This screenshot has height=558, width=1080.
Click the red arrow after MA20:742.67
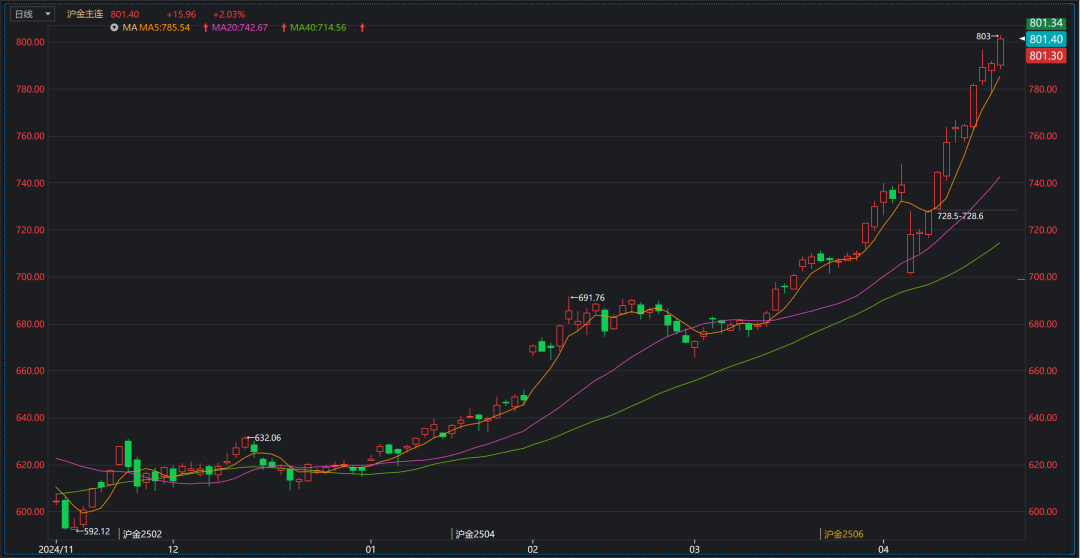[283, 27]
